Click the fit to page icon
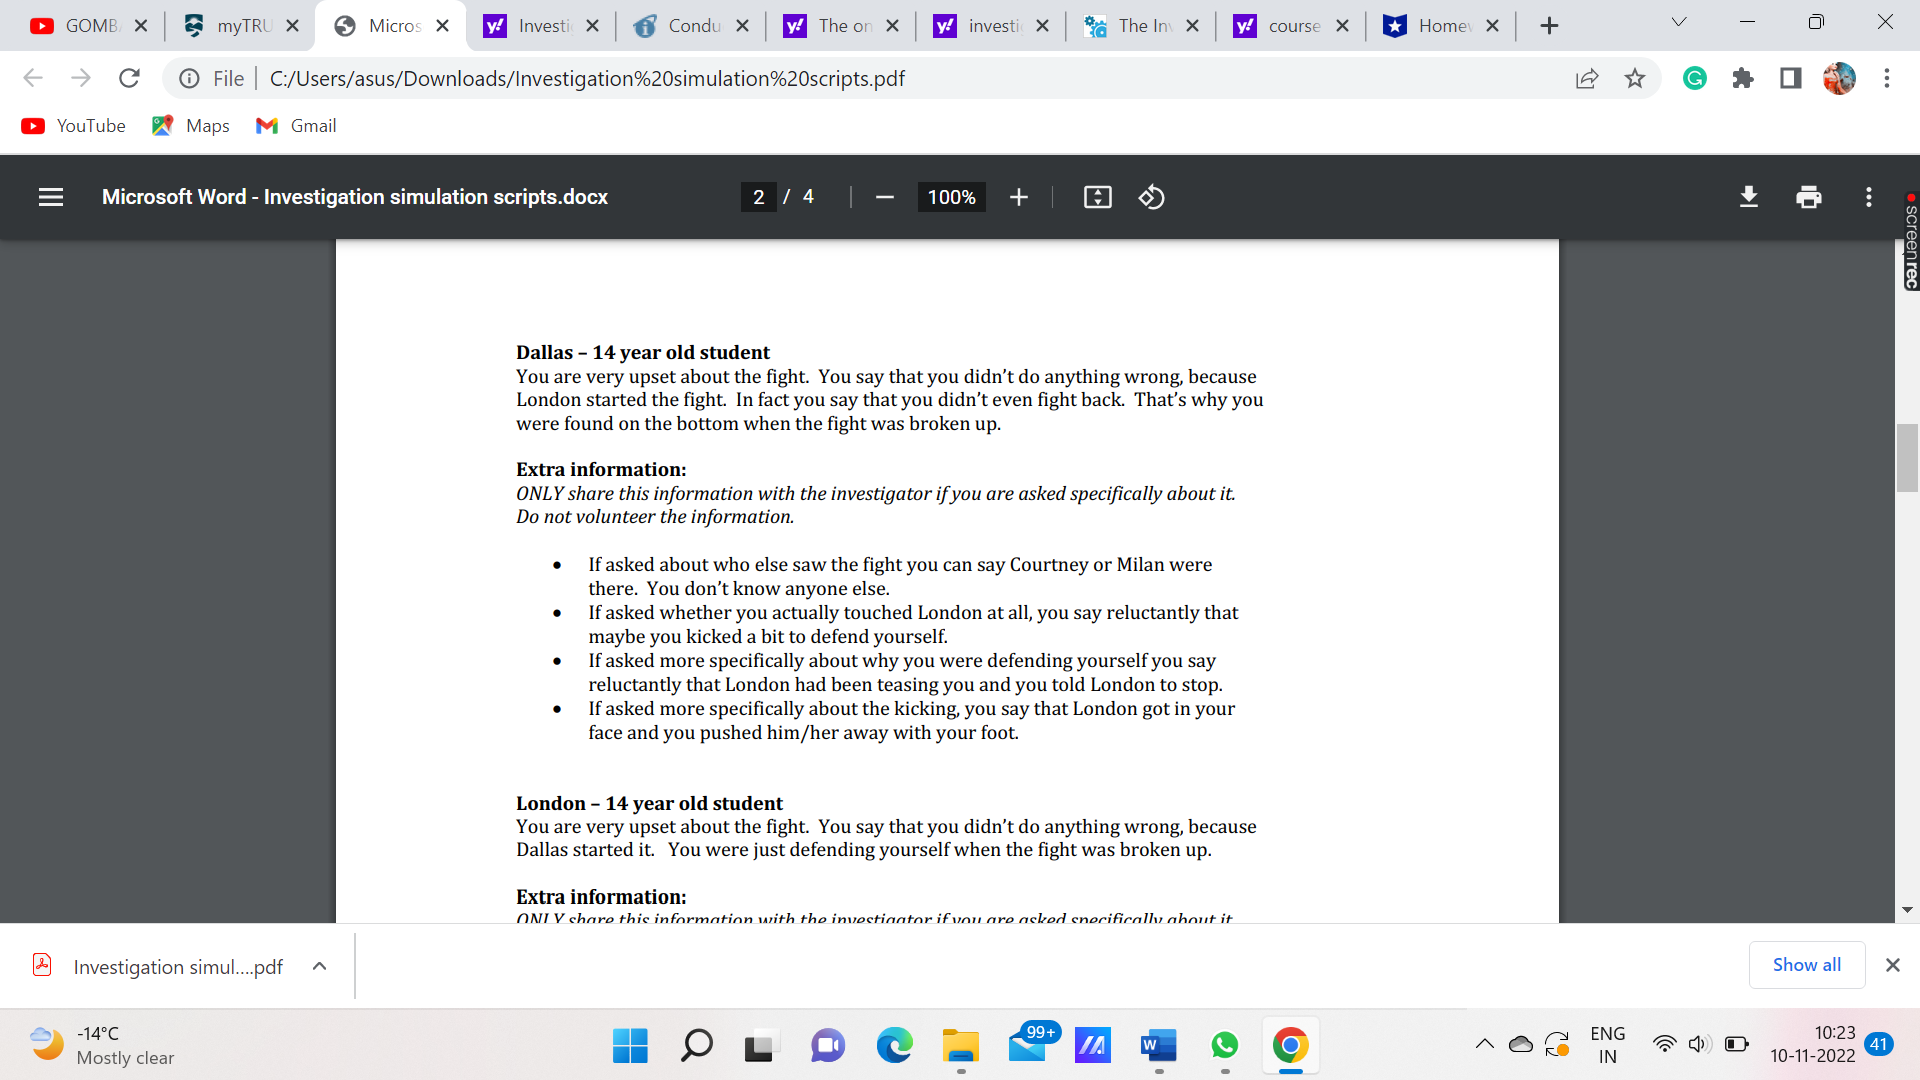The image size is (1920, 1080). coord(1097,197)
